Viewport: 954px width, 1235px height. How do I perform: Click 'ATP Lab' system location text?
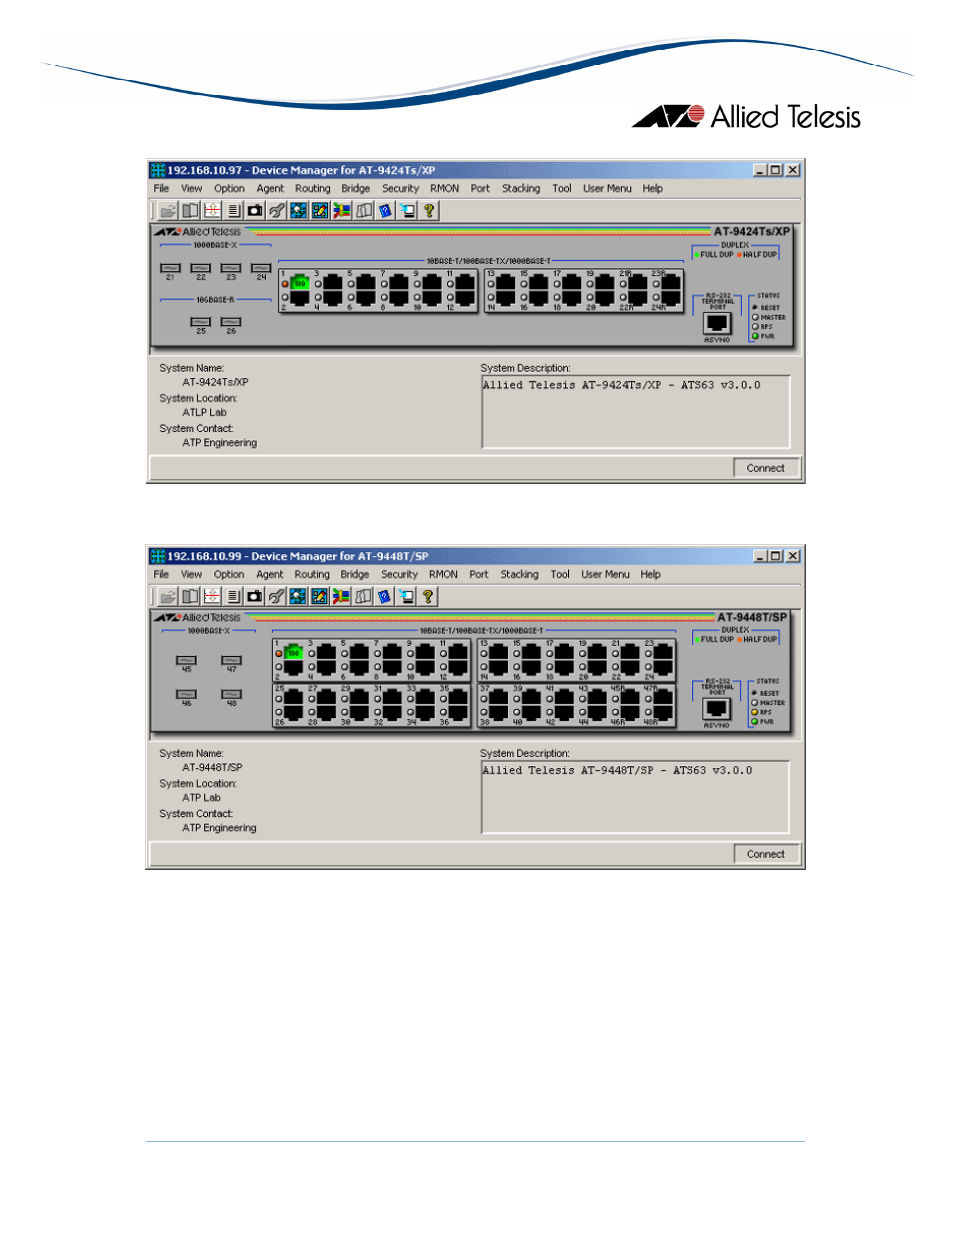(x=202, y=798)
